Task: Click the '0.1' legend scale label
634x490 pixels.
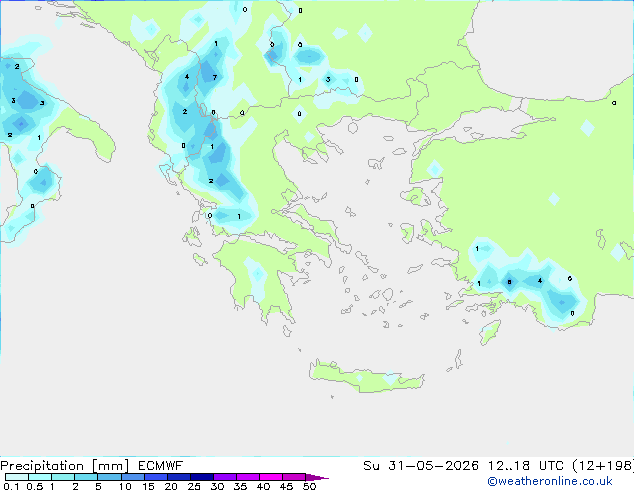Action: point(11,486)
